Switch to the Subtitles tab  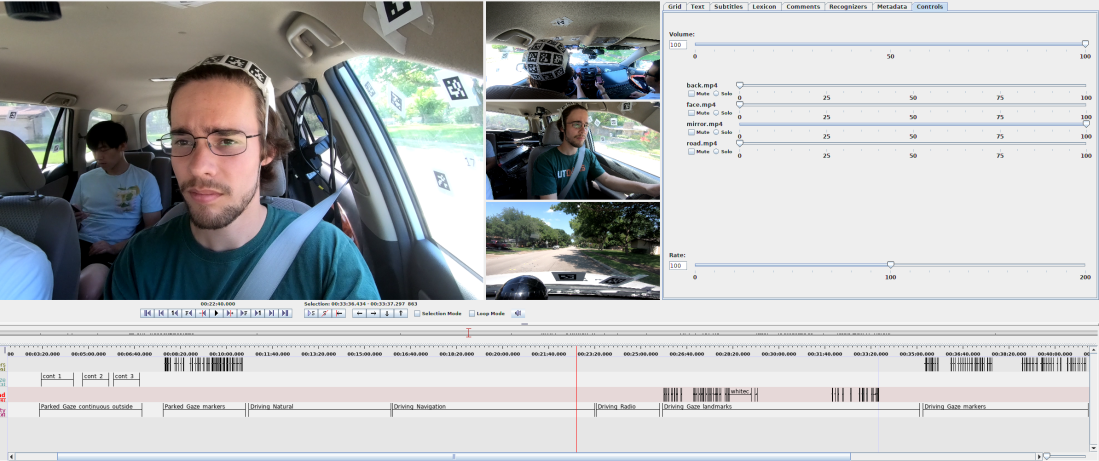[728, 6]
